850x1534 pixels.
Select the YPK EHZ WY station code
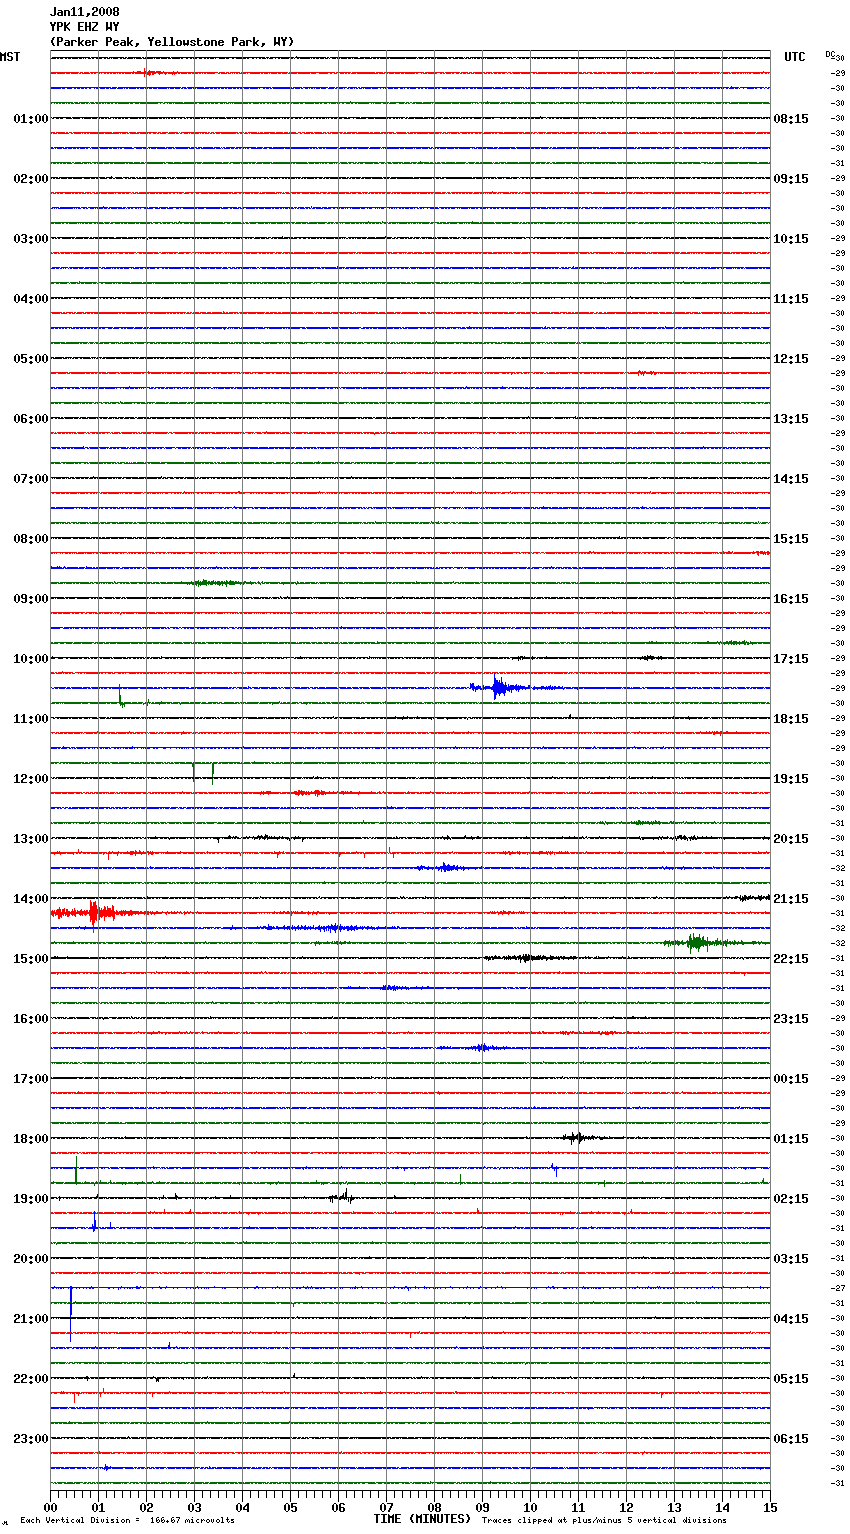tap(84, 27)
